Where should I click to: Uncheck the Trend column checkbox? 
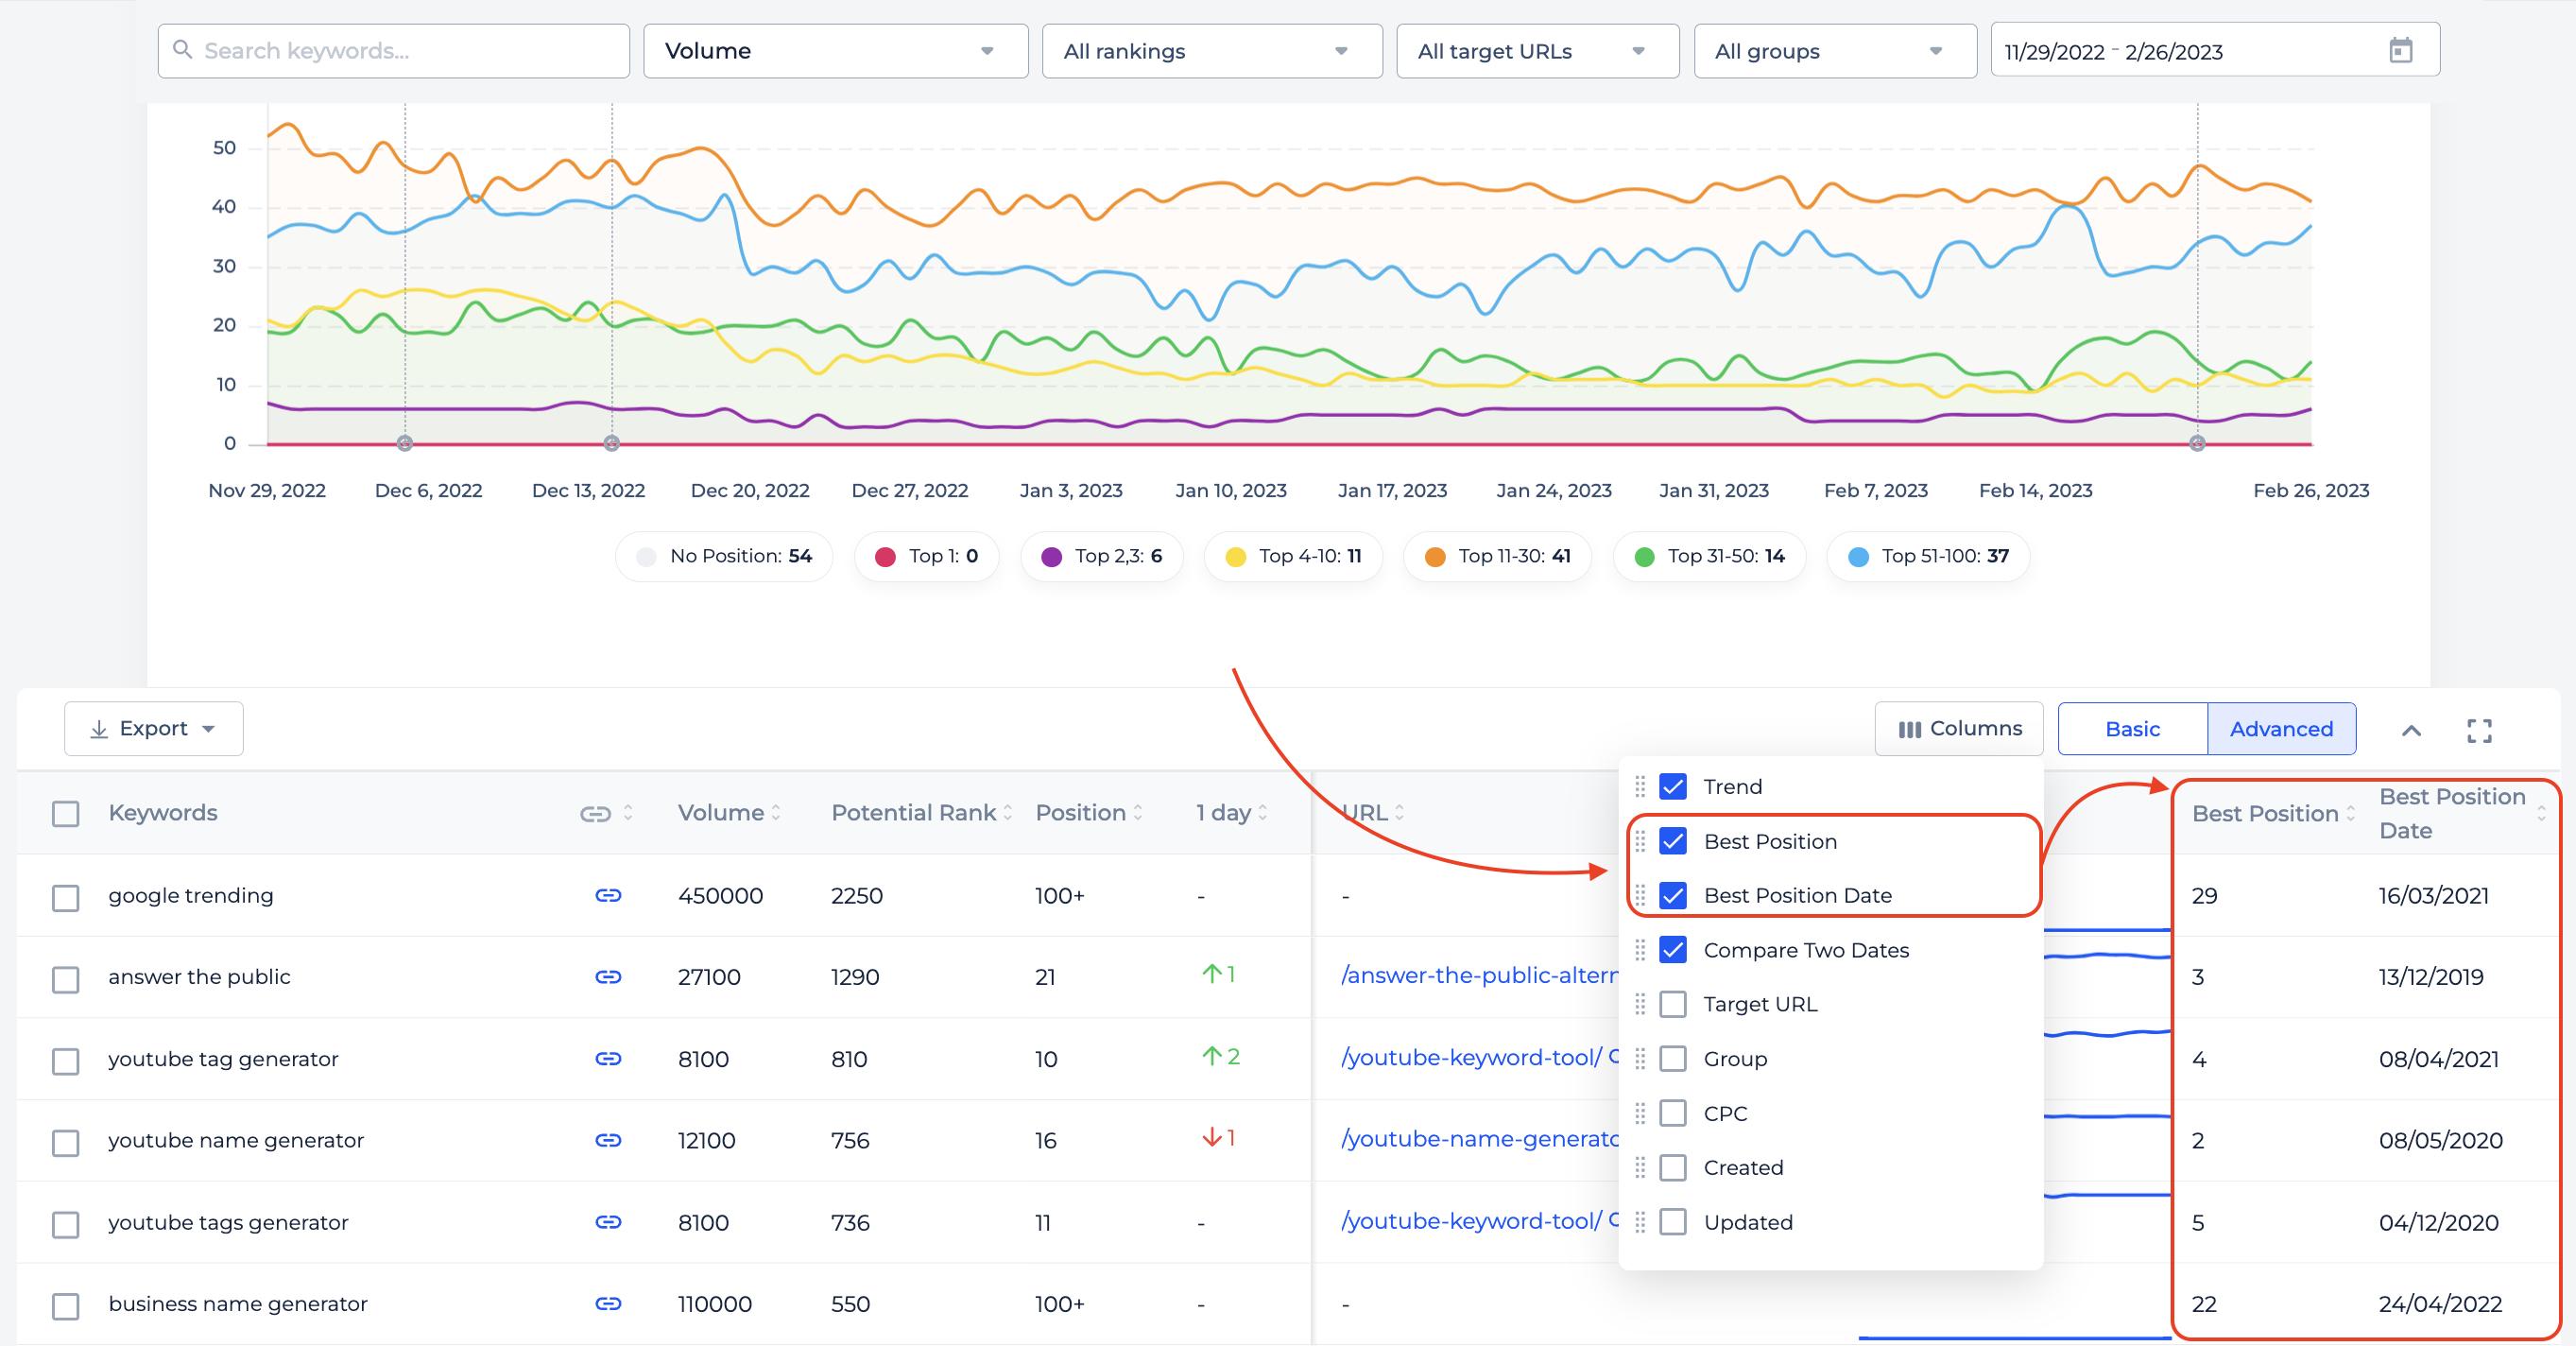1673,786
